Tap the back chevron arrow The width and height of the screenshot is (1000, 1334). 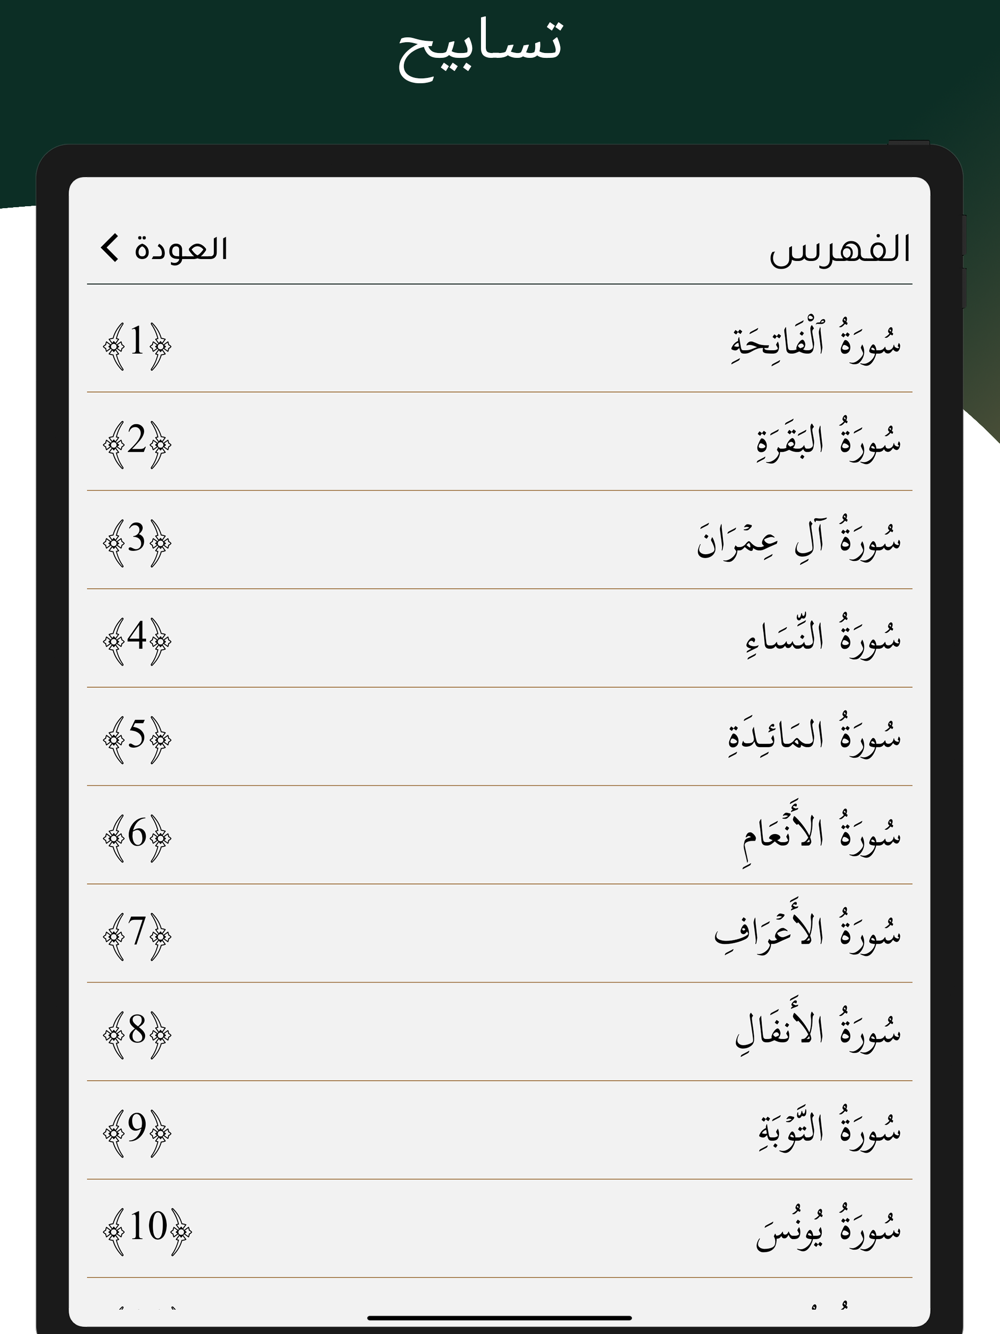110,247
